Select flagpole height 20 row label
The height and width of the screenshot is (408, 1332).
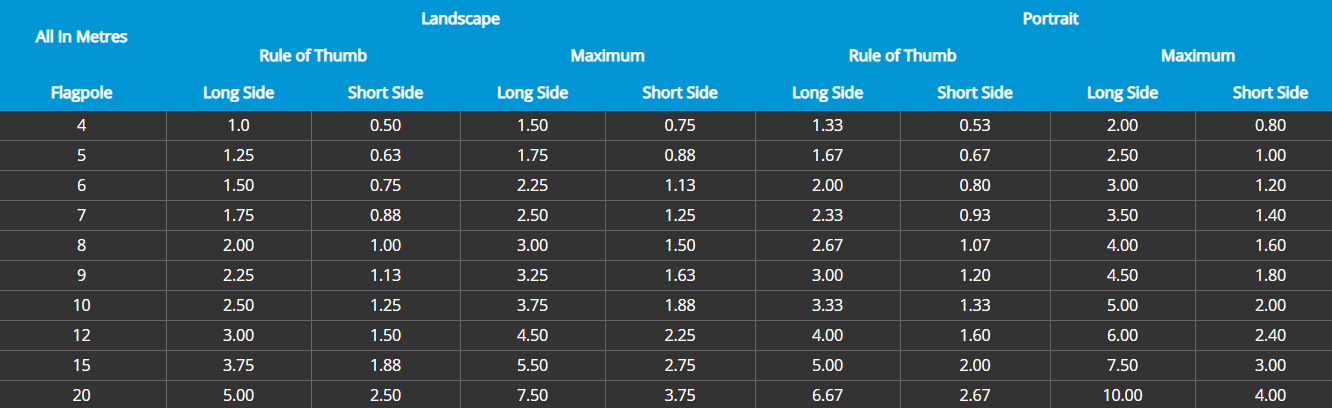point(82,395)
